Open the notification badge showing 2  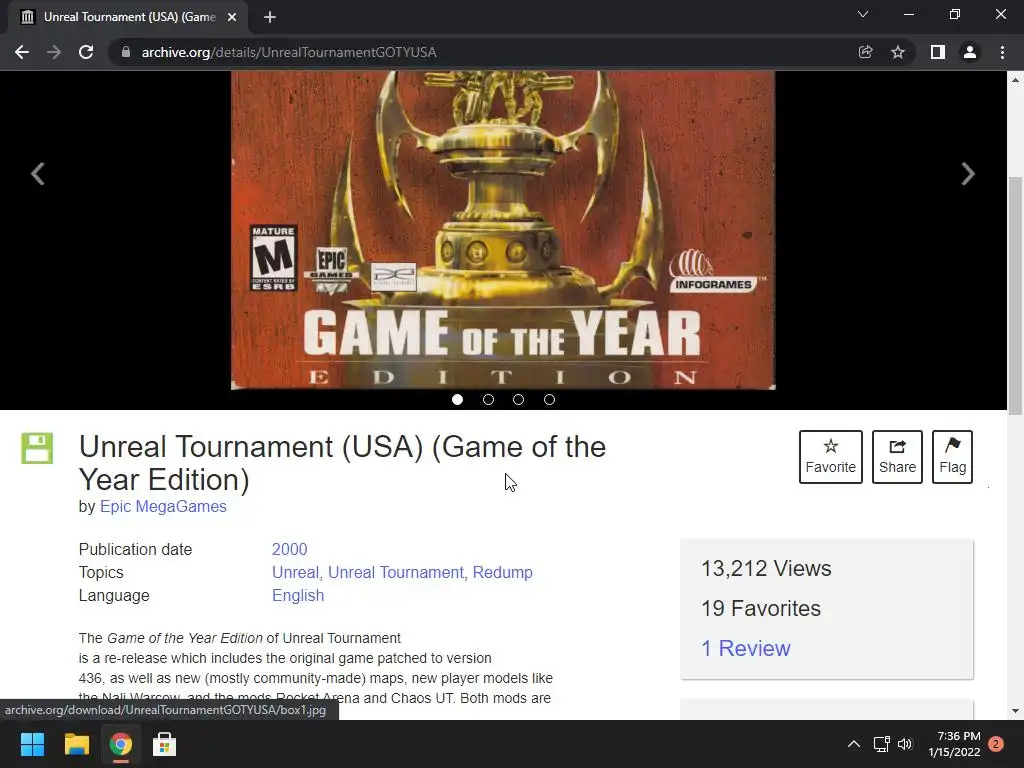click(996, 744)
